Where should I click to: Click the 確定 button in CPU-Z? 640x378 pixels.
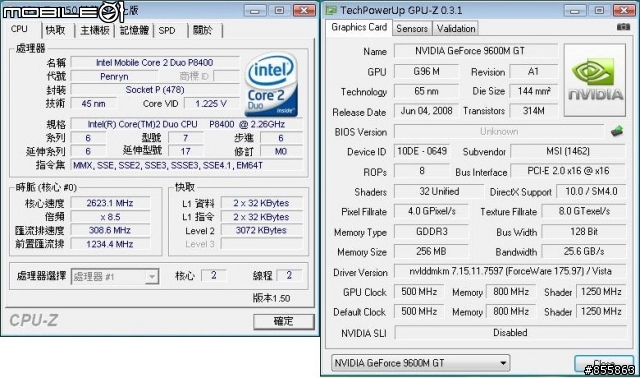point(284,322)
